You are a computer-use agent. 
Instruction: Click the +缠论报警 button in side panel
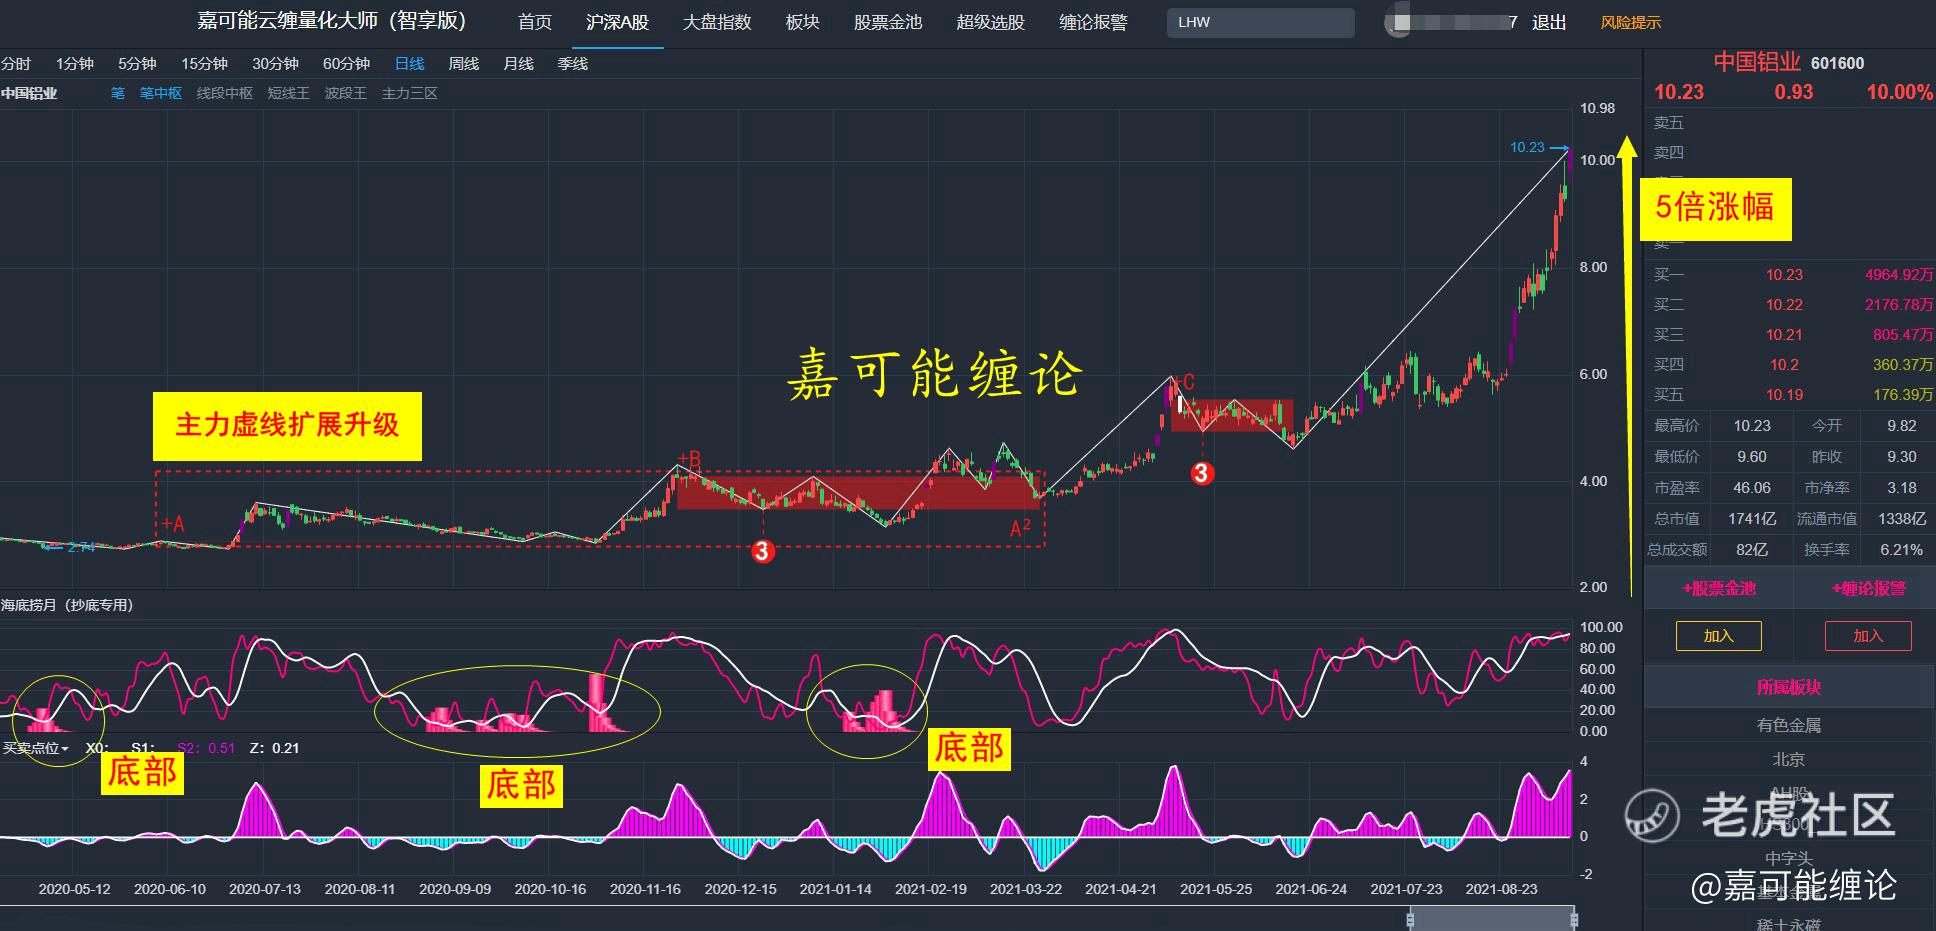[1868, 588]
